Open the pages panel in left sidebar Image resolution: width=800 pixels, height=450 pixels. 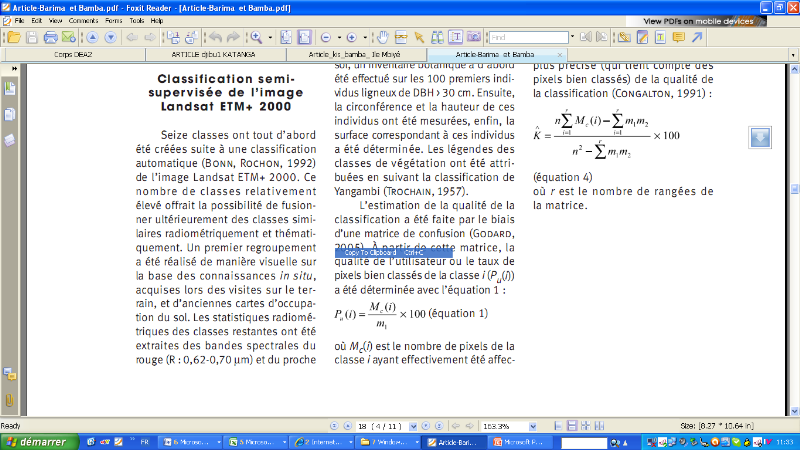pyautogui.click(x=10, y=114)
